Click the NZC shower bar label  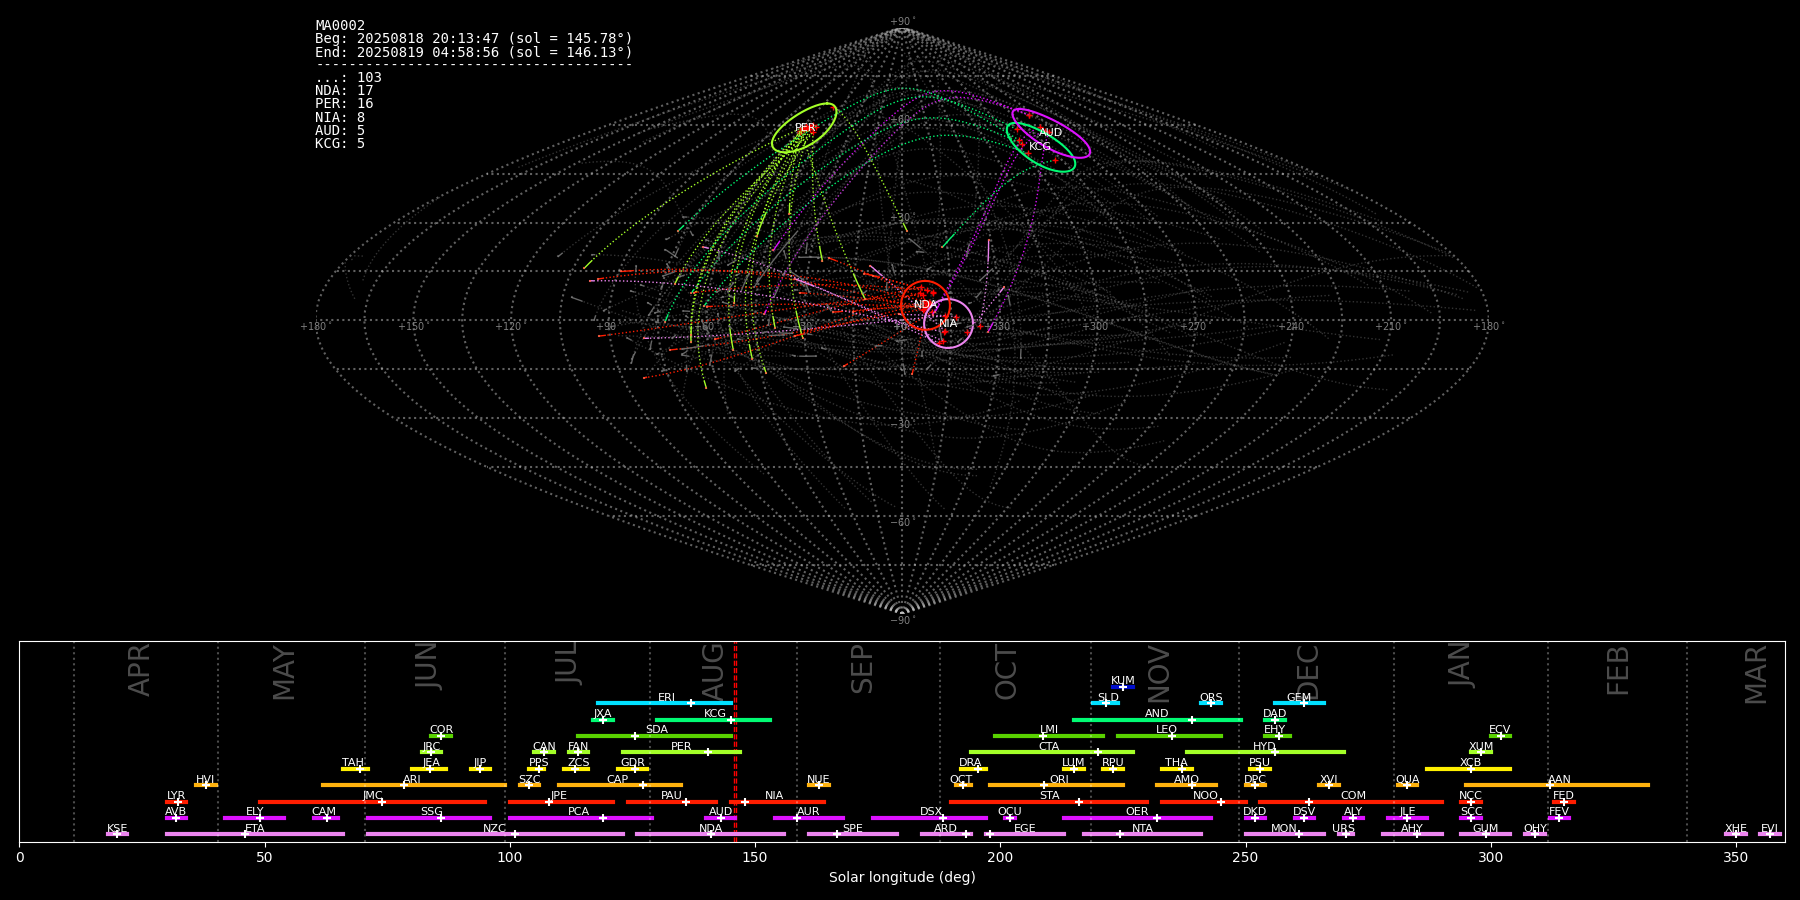click(x=494, y=829)
